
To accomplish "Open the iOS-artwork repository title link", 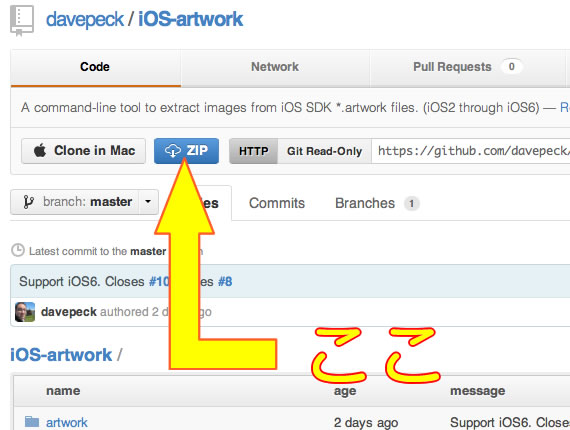I will tap(190, 19).
